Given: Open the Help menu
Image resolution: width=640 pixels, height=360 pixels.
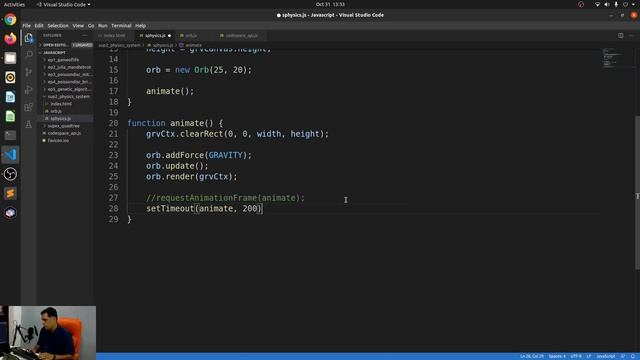Looking at the screenshot, I should tap(140, 25).
